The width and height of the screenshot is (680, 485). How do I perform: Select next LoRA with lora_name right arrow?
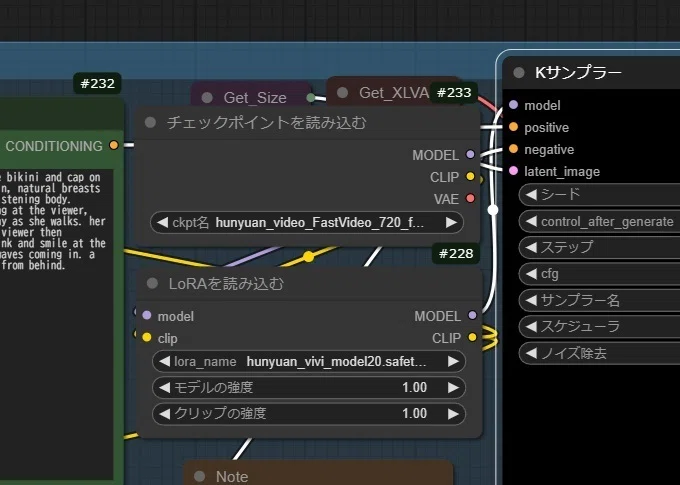click(x=453, y=361)
